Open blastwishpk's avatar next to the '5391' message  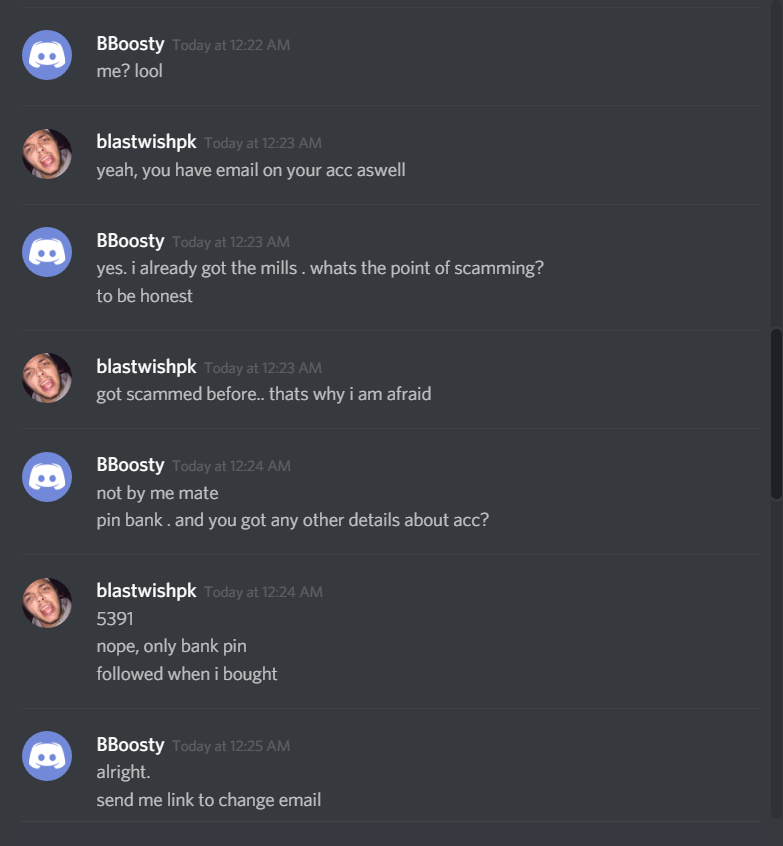coord(47,603)
